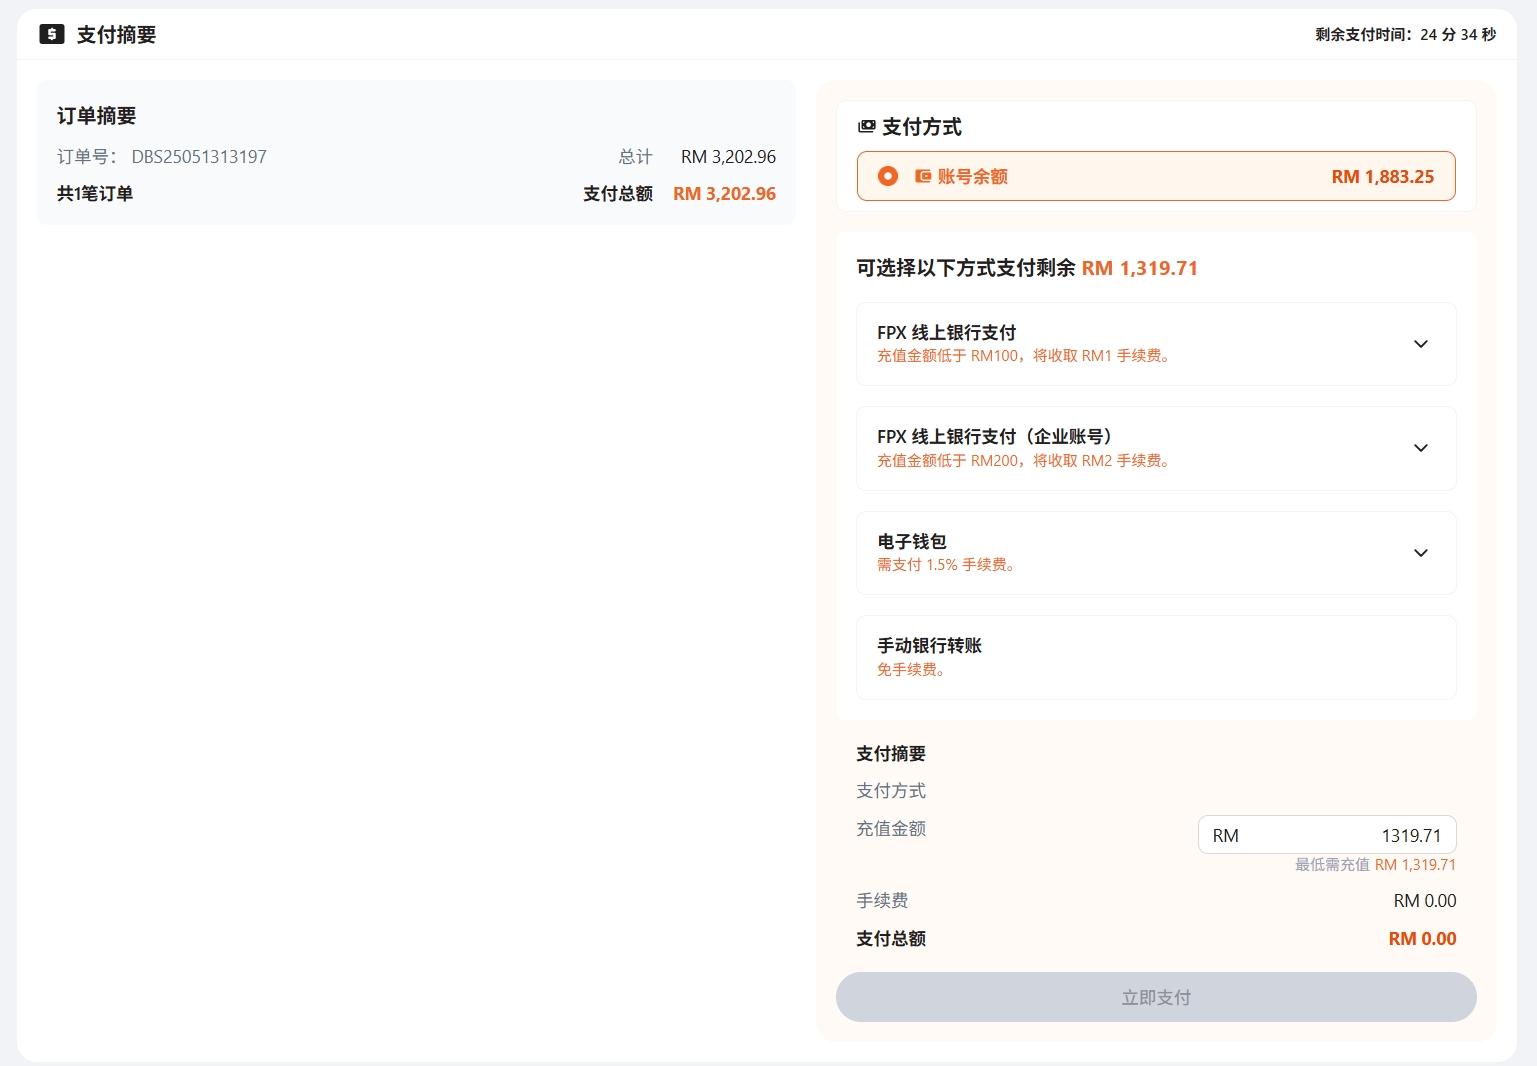
Task: Open the 电子钱包 payment dropdown
Action: (1156, 552)
